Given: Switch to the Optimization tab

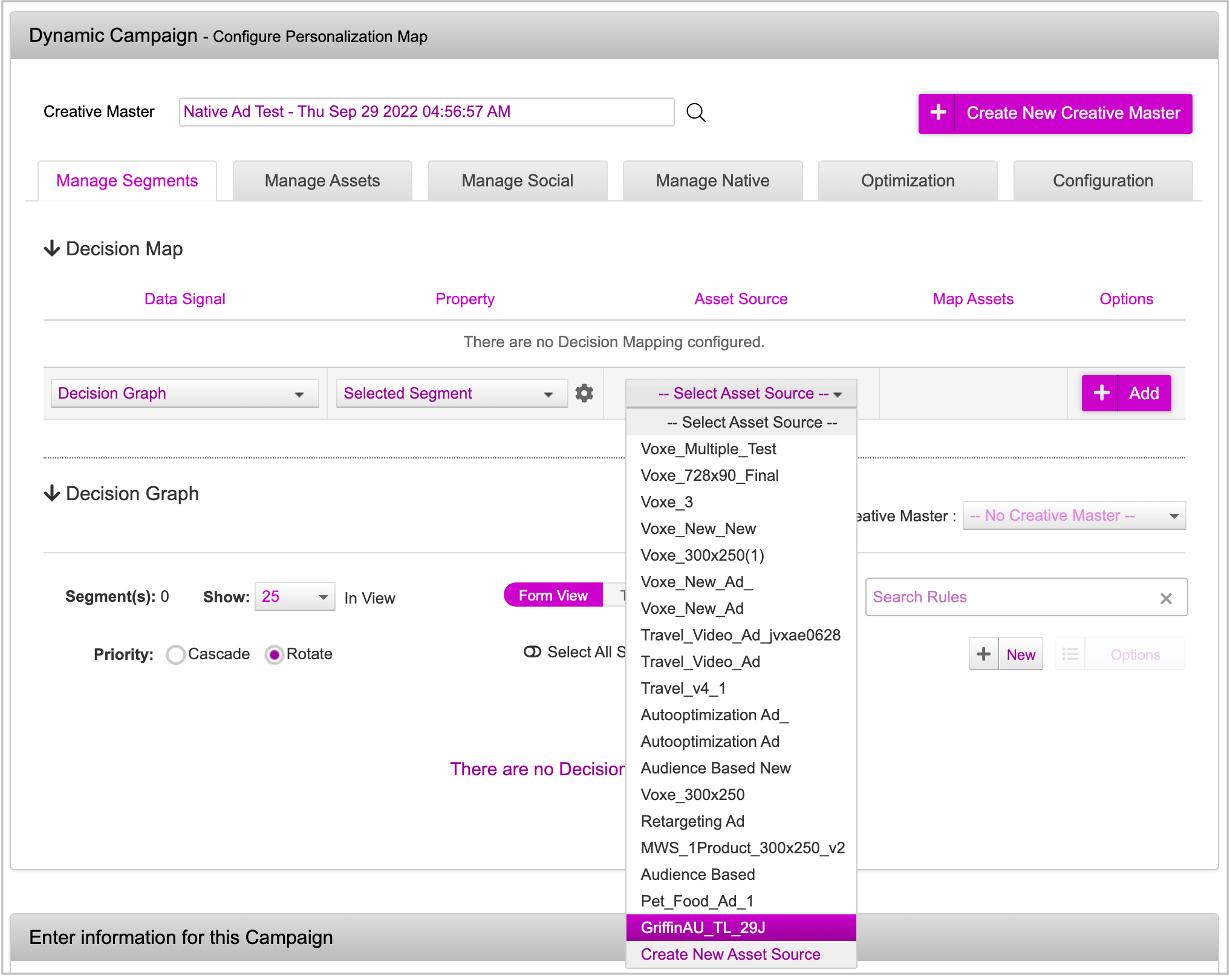Looking at the screenshot, I should pyautogui.click(x=907, y=181).
